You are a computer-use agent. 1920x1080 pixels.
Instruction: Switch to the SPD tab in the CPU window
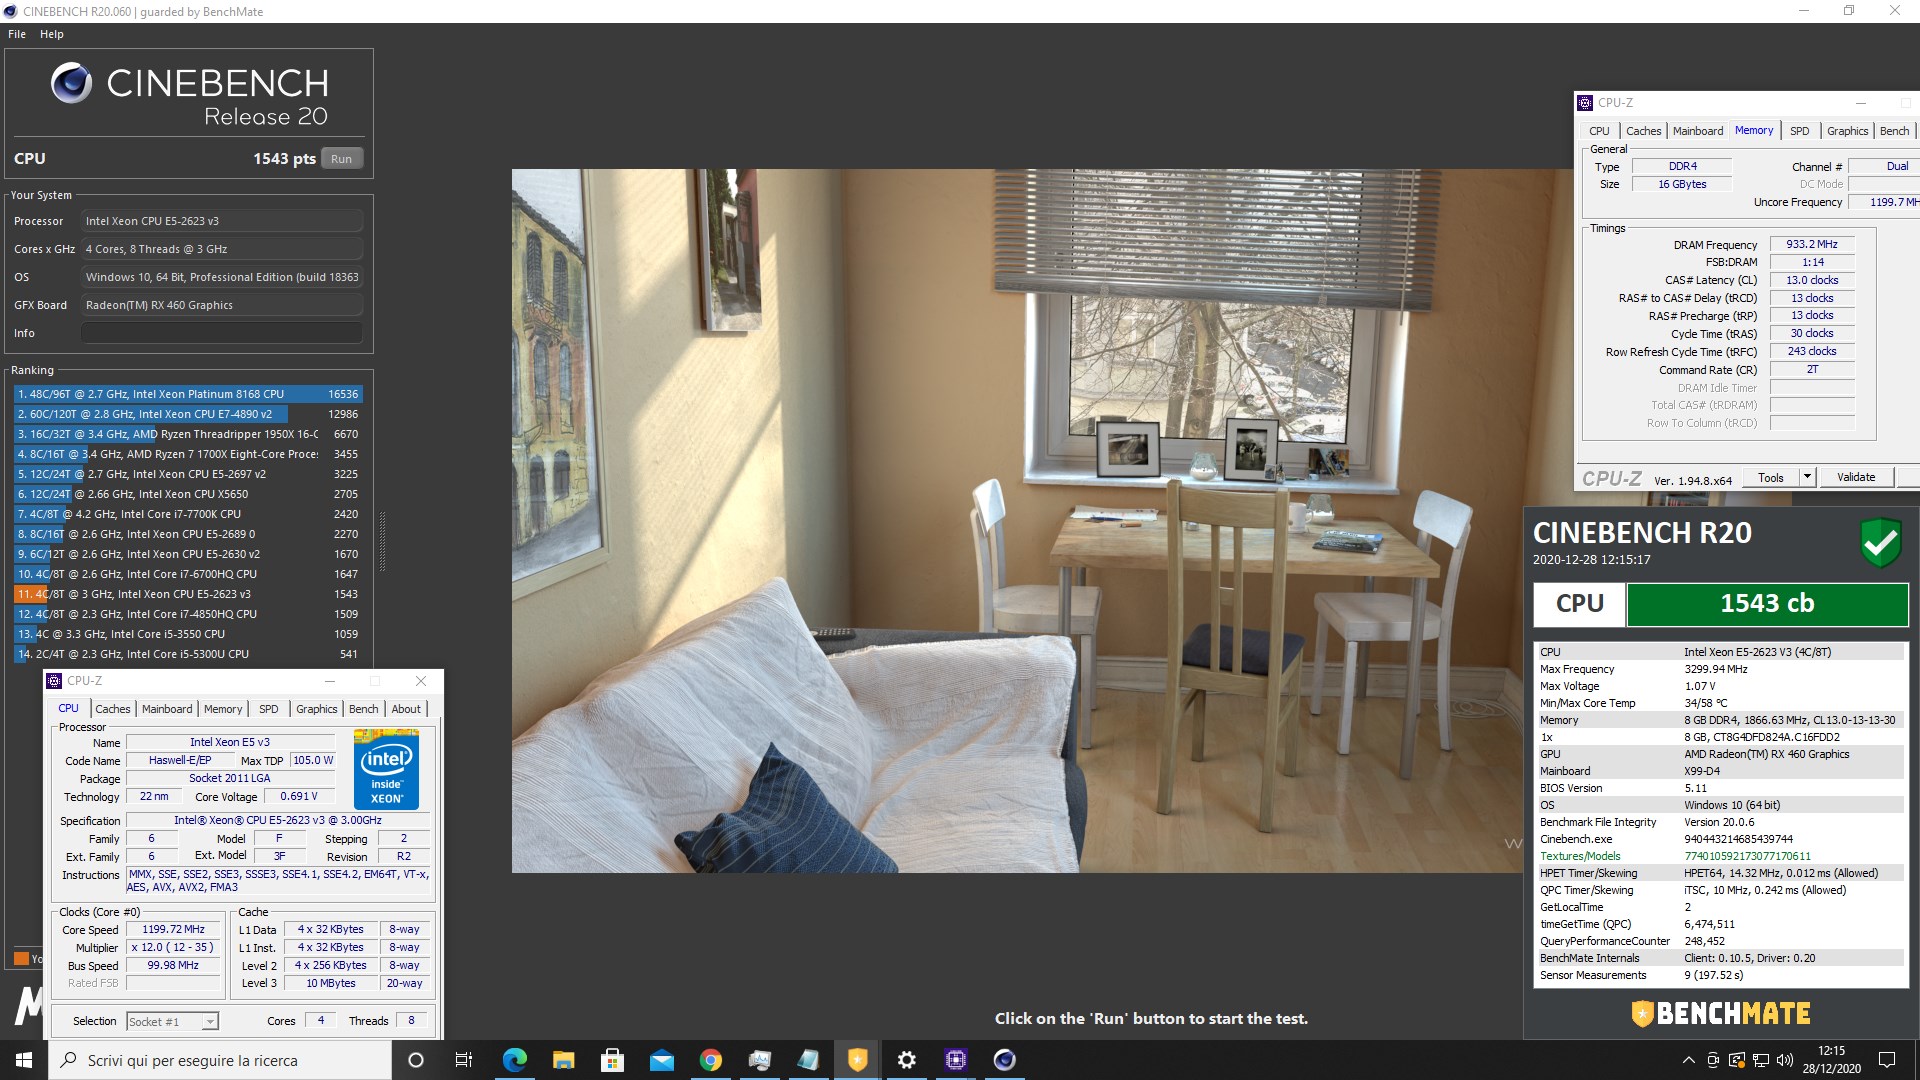tap(269, 709)
